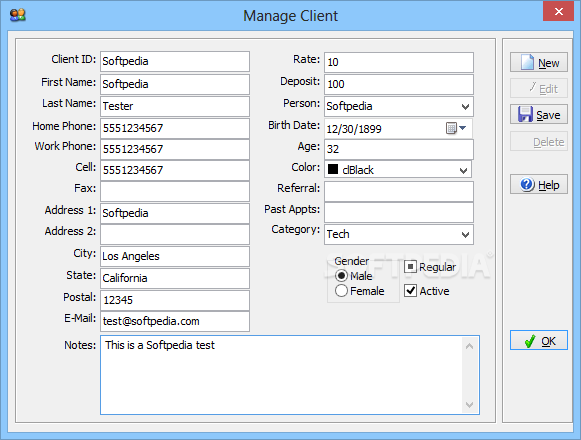
Task: Save the client record with floppy icon
Action: pyautogui.click(x=539, y=114)
